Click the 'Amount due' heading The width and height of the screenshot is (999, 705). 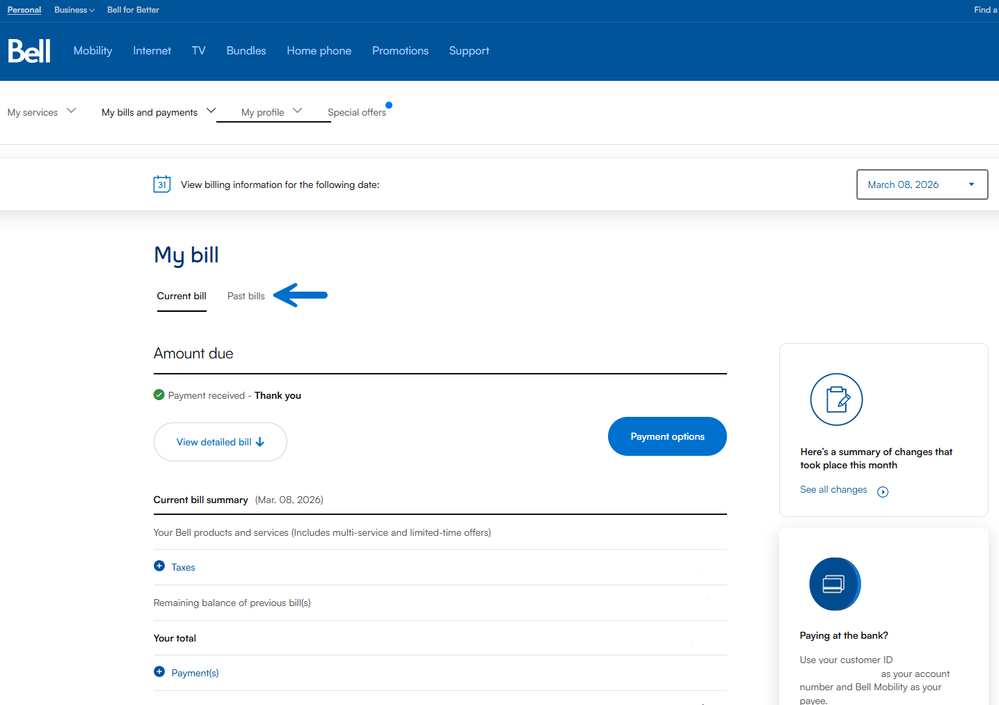(x=193, y=353)
